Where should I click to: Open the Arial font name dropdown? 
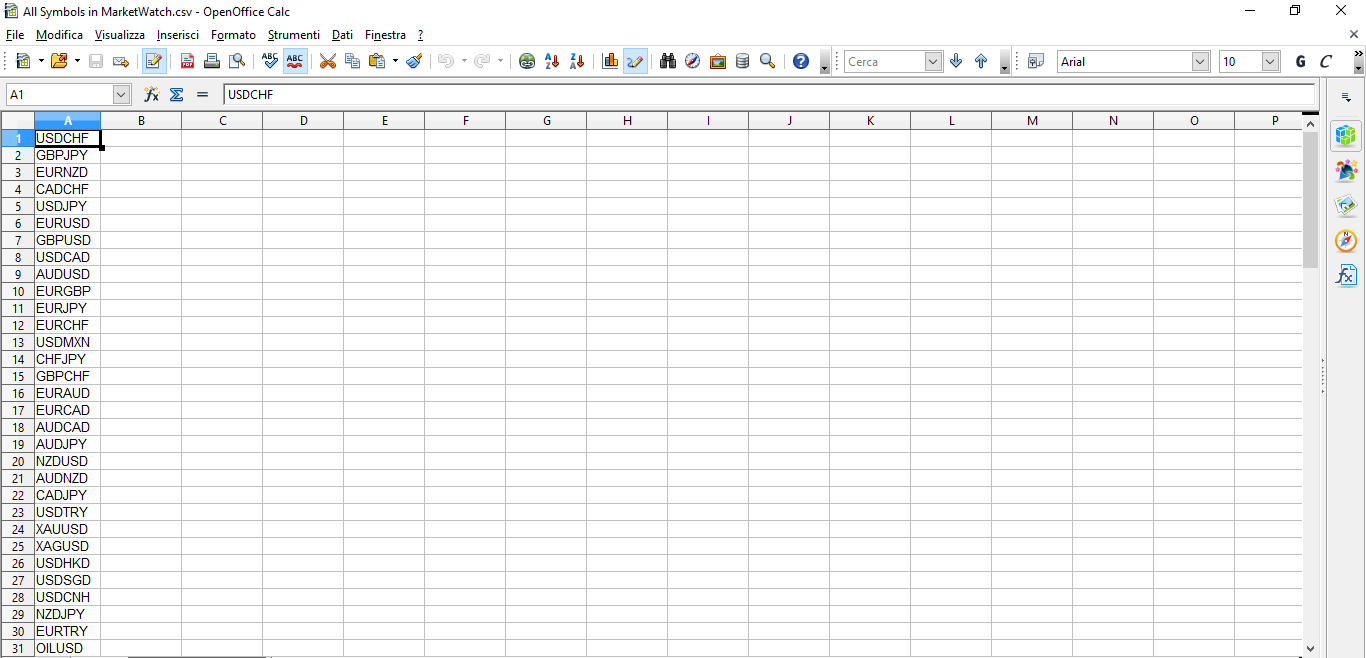pos(1200,61)
